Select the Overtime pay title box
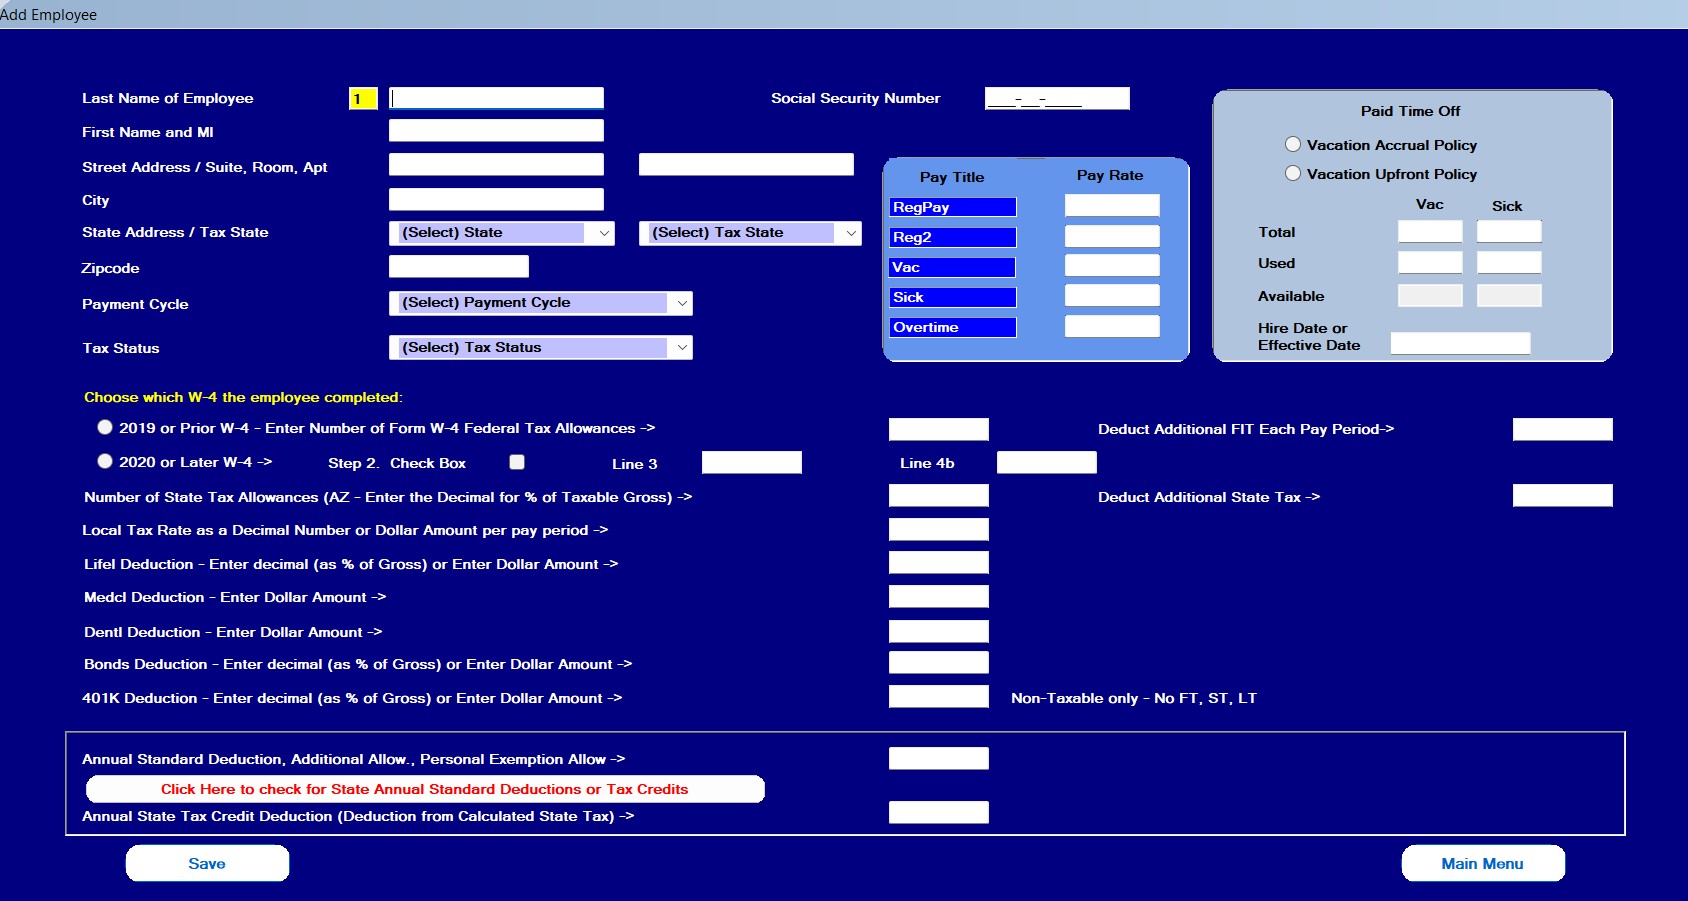 (952, 327)
